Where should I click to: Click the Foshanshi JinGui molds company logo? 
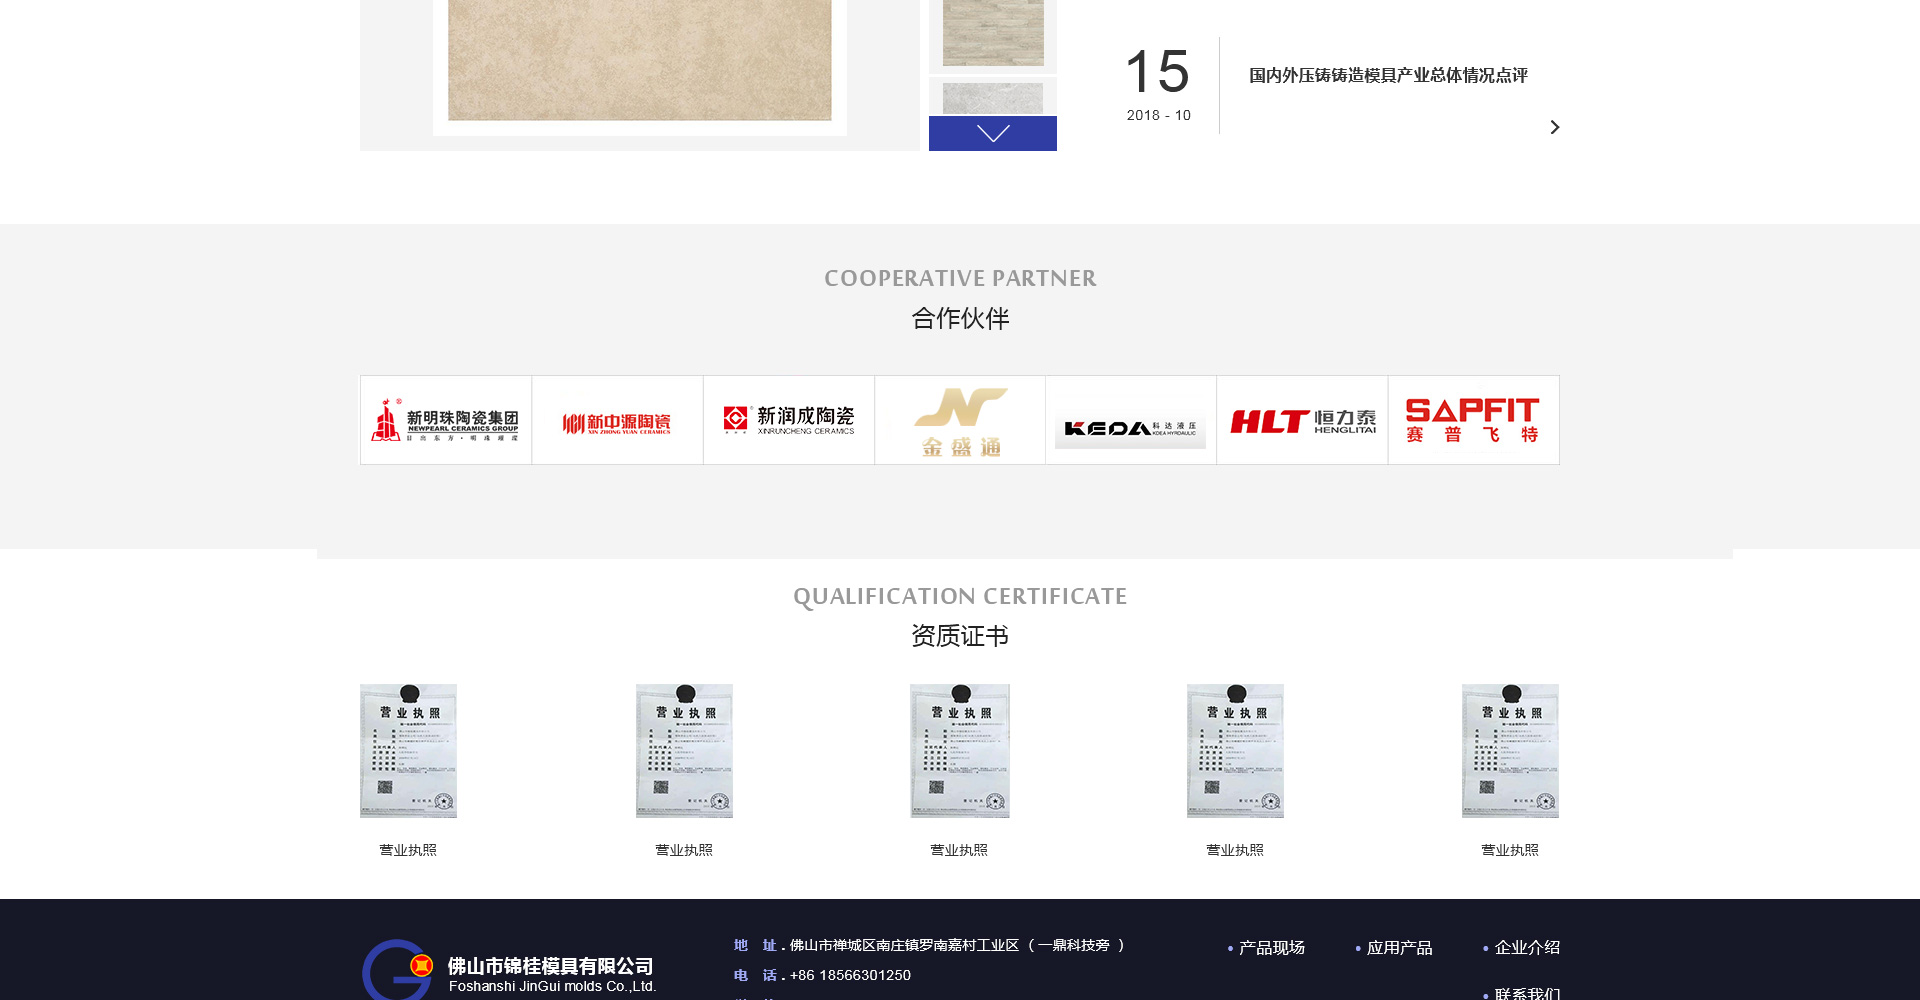click(509, 970)
